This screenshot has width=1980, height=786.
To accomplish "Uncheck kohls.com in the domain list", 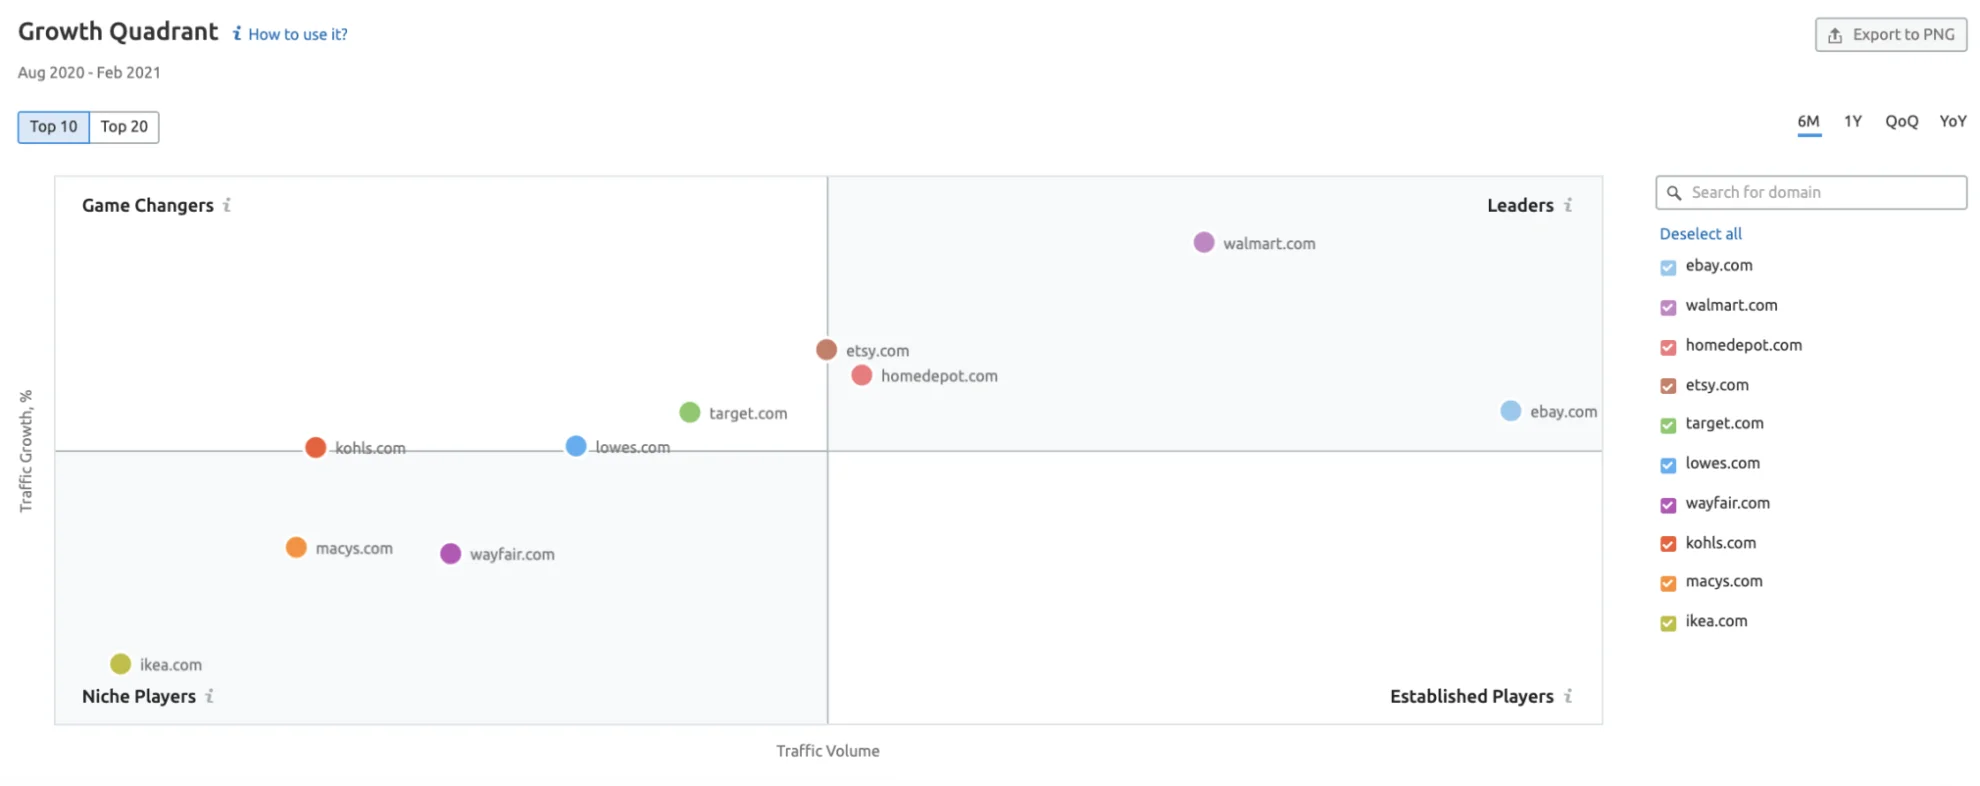I will pos(1668,544).
